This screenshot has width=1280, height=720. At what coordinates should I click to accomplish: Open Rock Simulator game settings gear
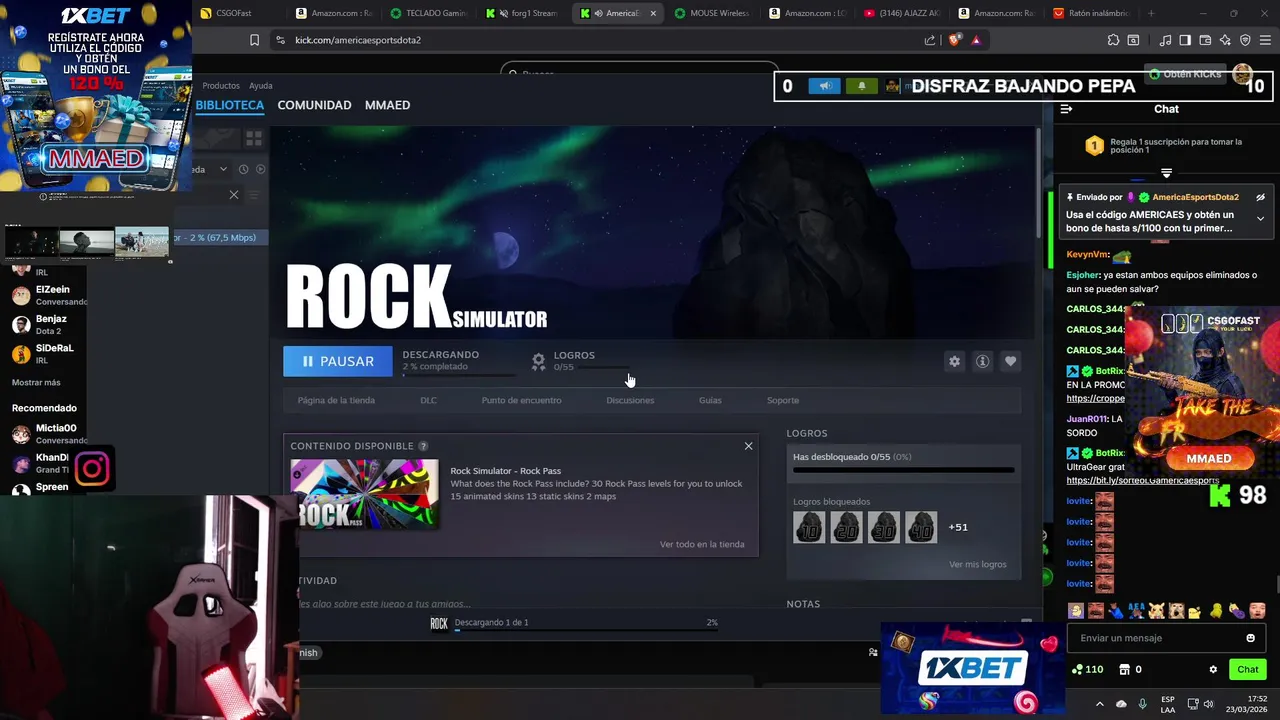tap(954, 361)
